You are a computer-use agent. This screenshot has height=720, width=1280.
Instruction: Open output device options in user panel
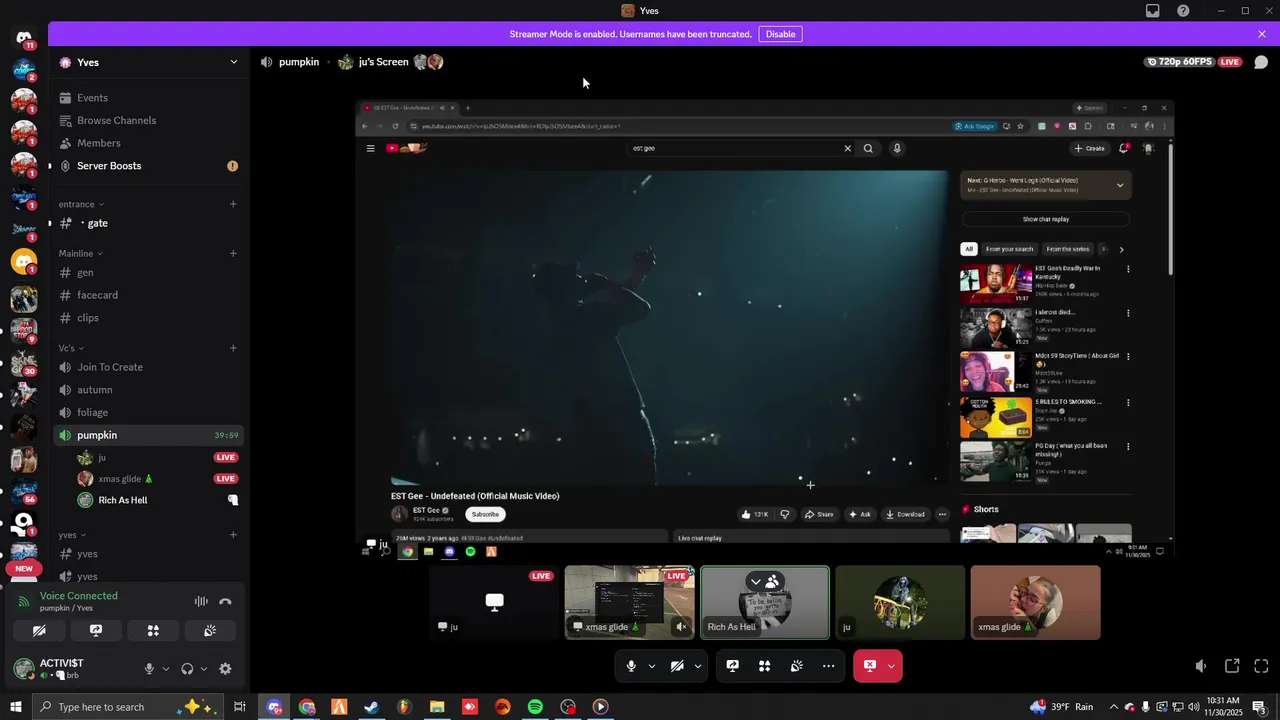click(203, 669)
